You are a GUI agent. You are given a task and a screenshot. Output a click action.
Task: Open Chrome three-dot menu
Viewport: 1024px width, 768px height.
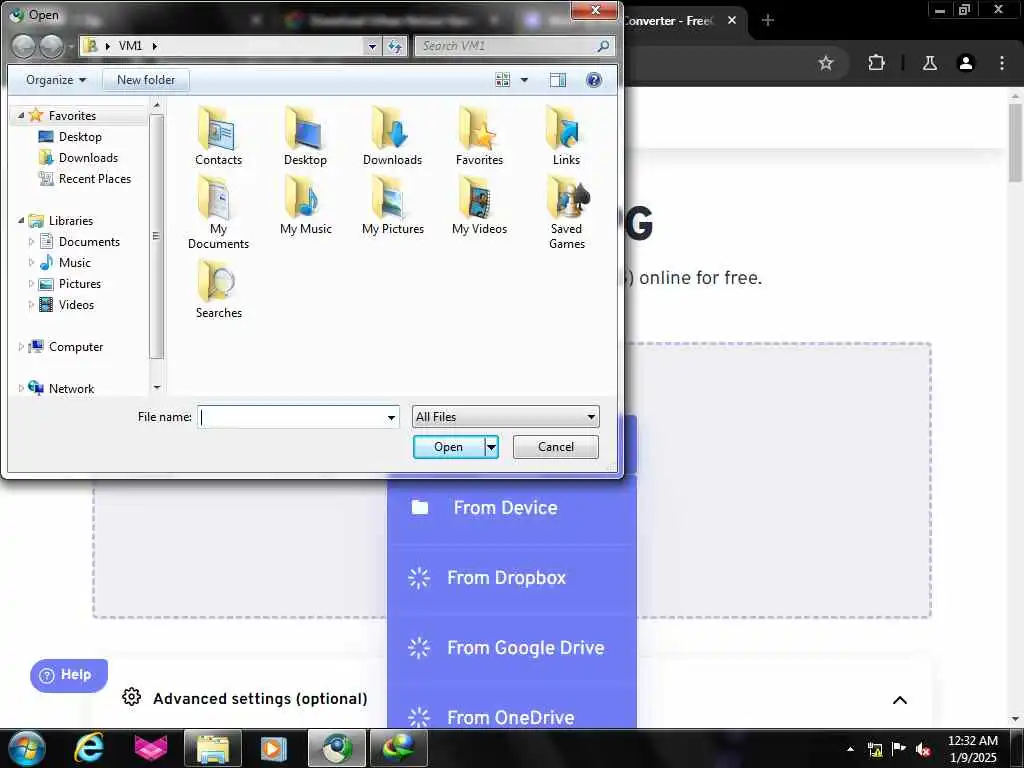[x=1002, y=63]
